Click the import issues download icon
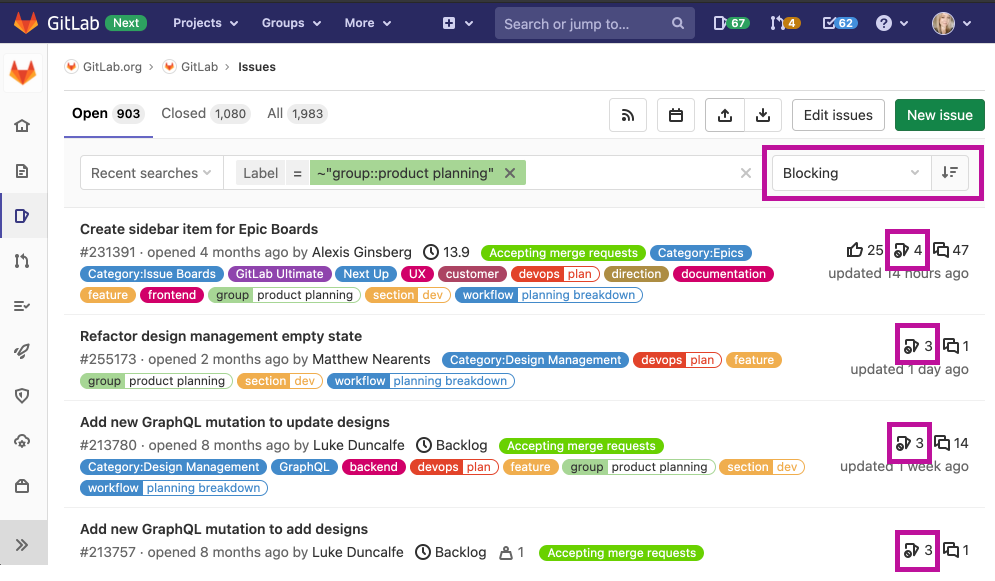Screen dimensions: 995x581 763,116
